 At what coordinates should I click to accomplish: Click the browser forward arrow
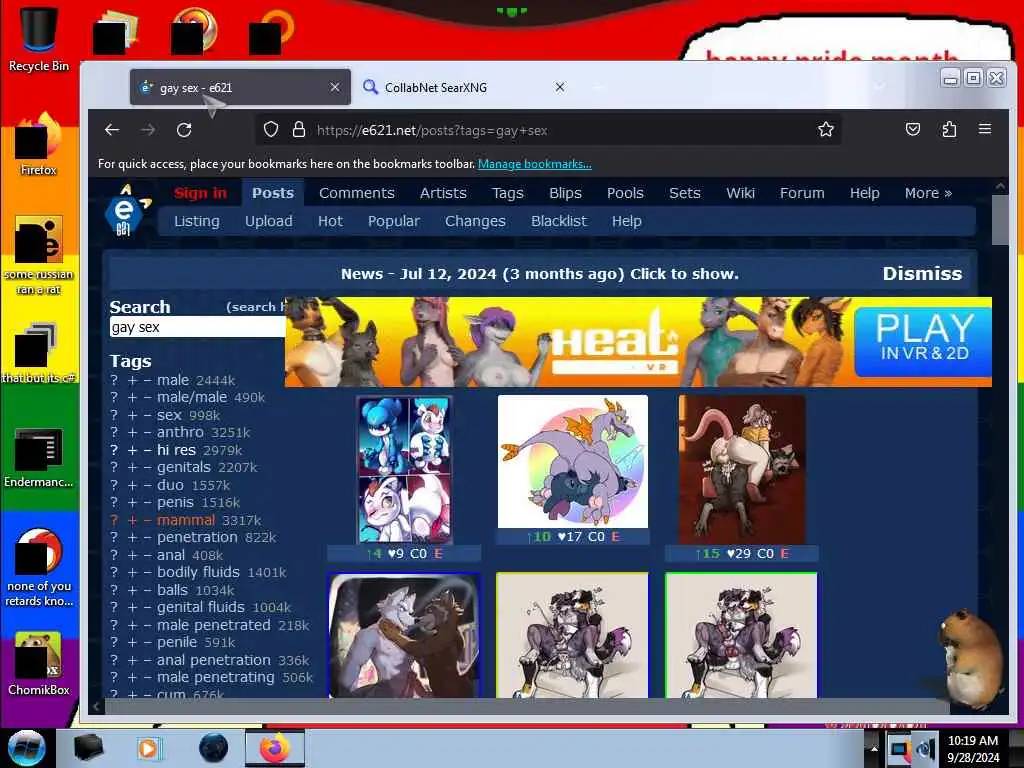pos(148,130)
